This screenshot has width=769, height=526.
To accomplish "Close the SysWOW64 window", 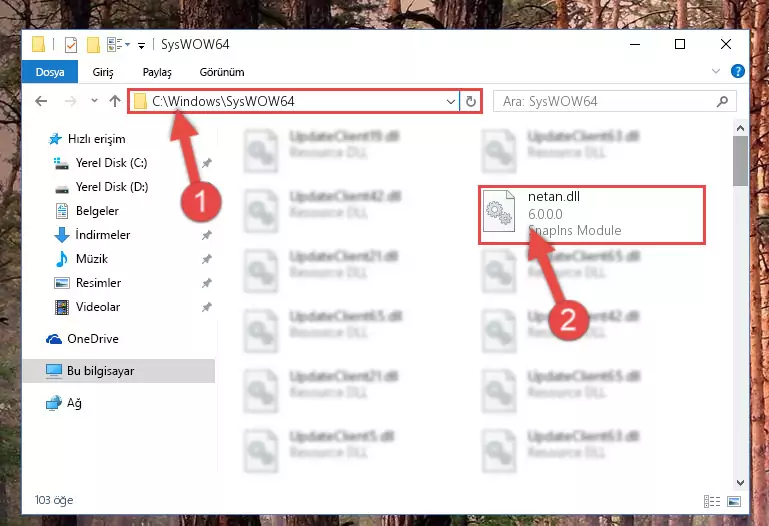I will [x=726, y=45].
